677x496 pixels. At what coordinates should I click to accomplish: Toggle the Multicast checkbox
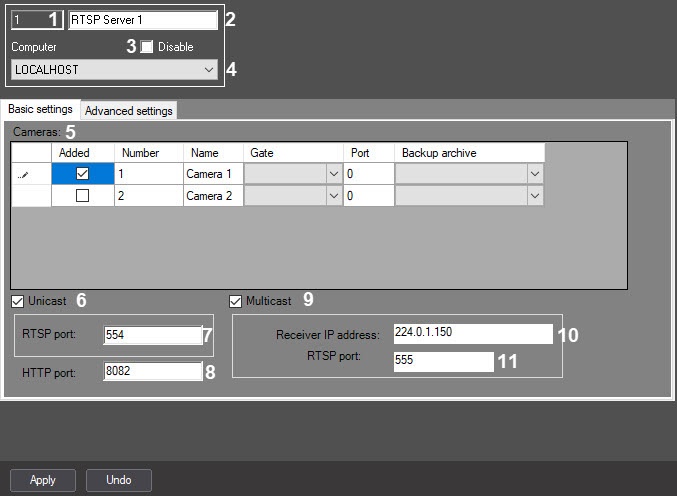coord(236,300)
